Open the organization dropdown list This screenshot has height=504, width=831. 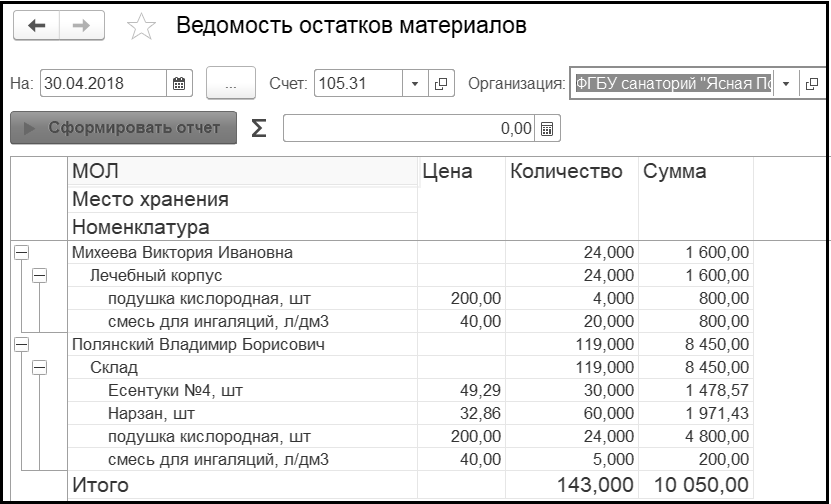786,84
